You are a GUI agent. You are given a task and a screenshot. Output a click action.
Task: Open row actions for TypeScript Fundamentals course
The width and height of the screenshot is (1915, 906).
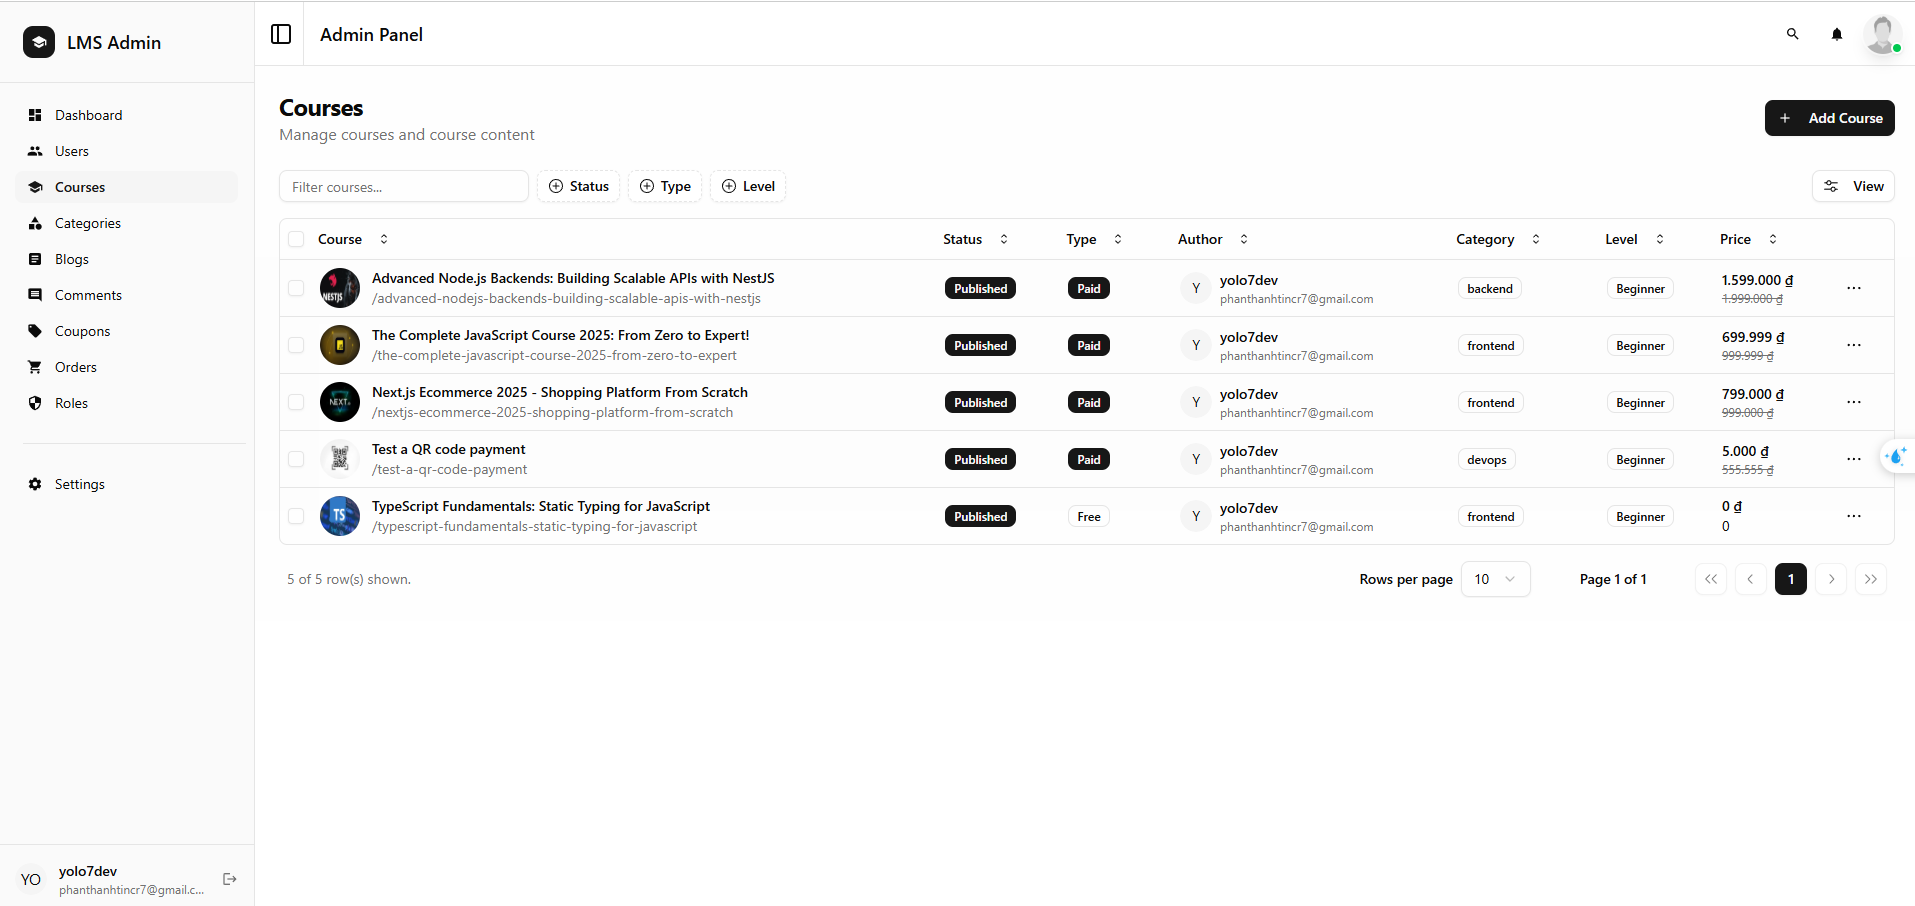[x=1853, y=516]
